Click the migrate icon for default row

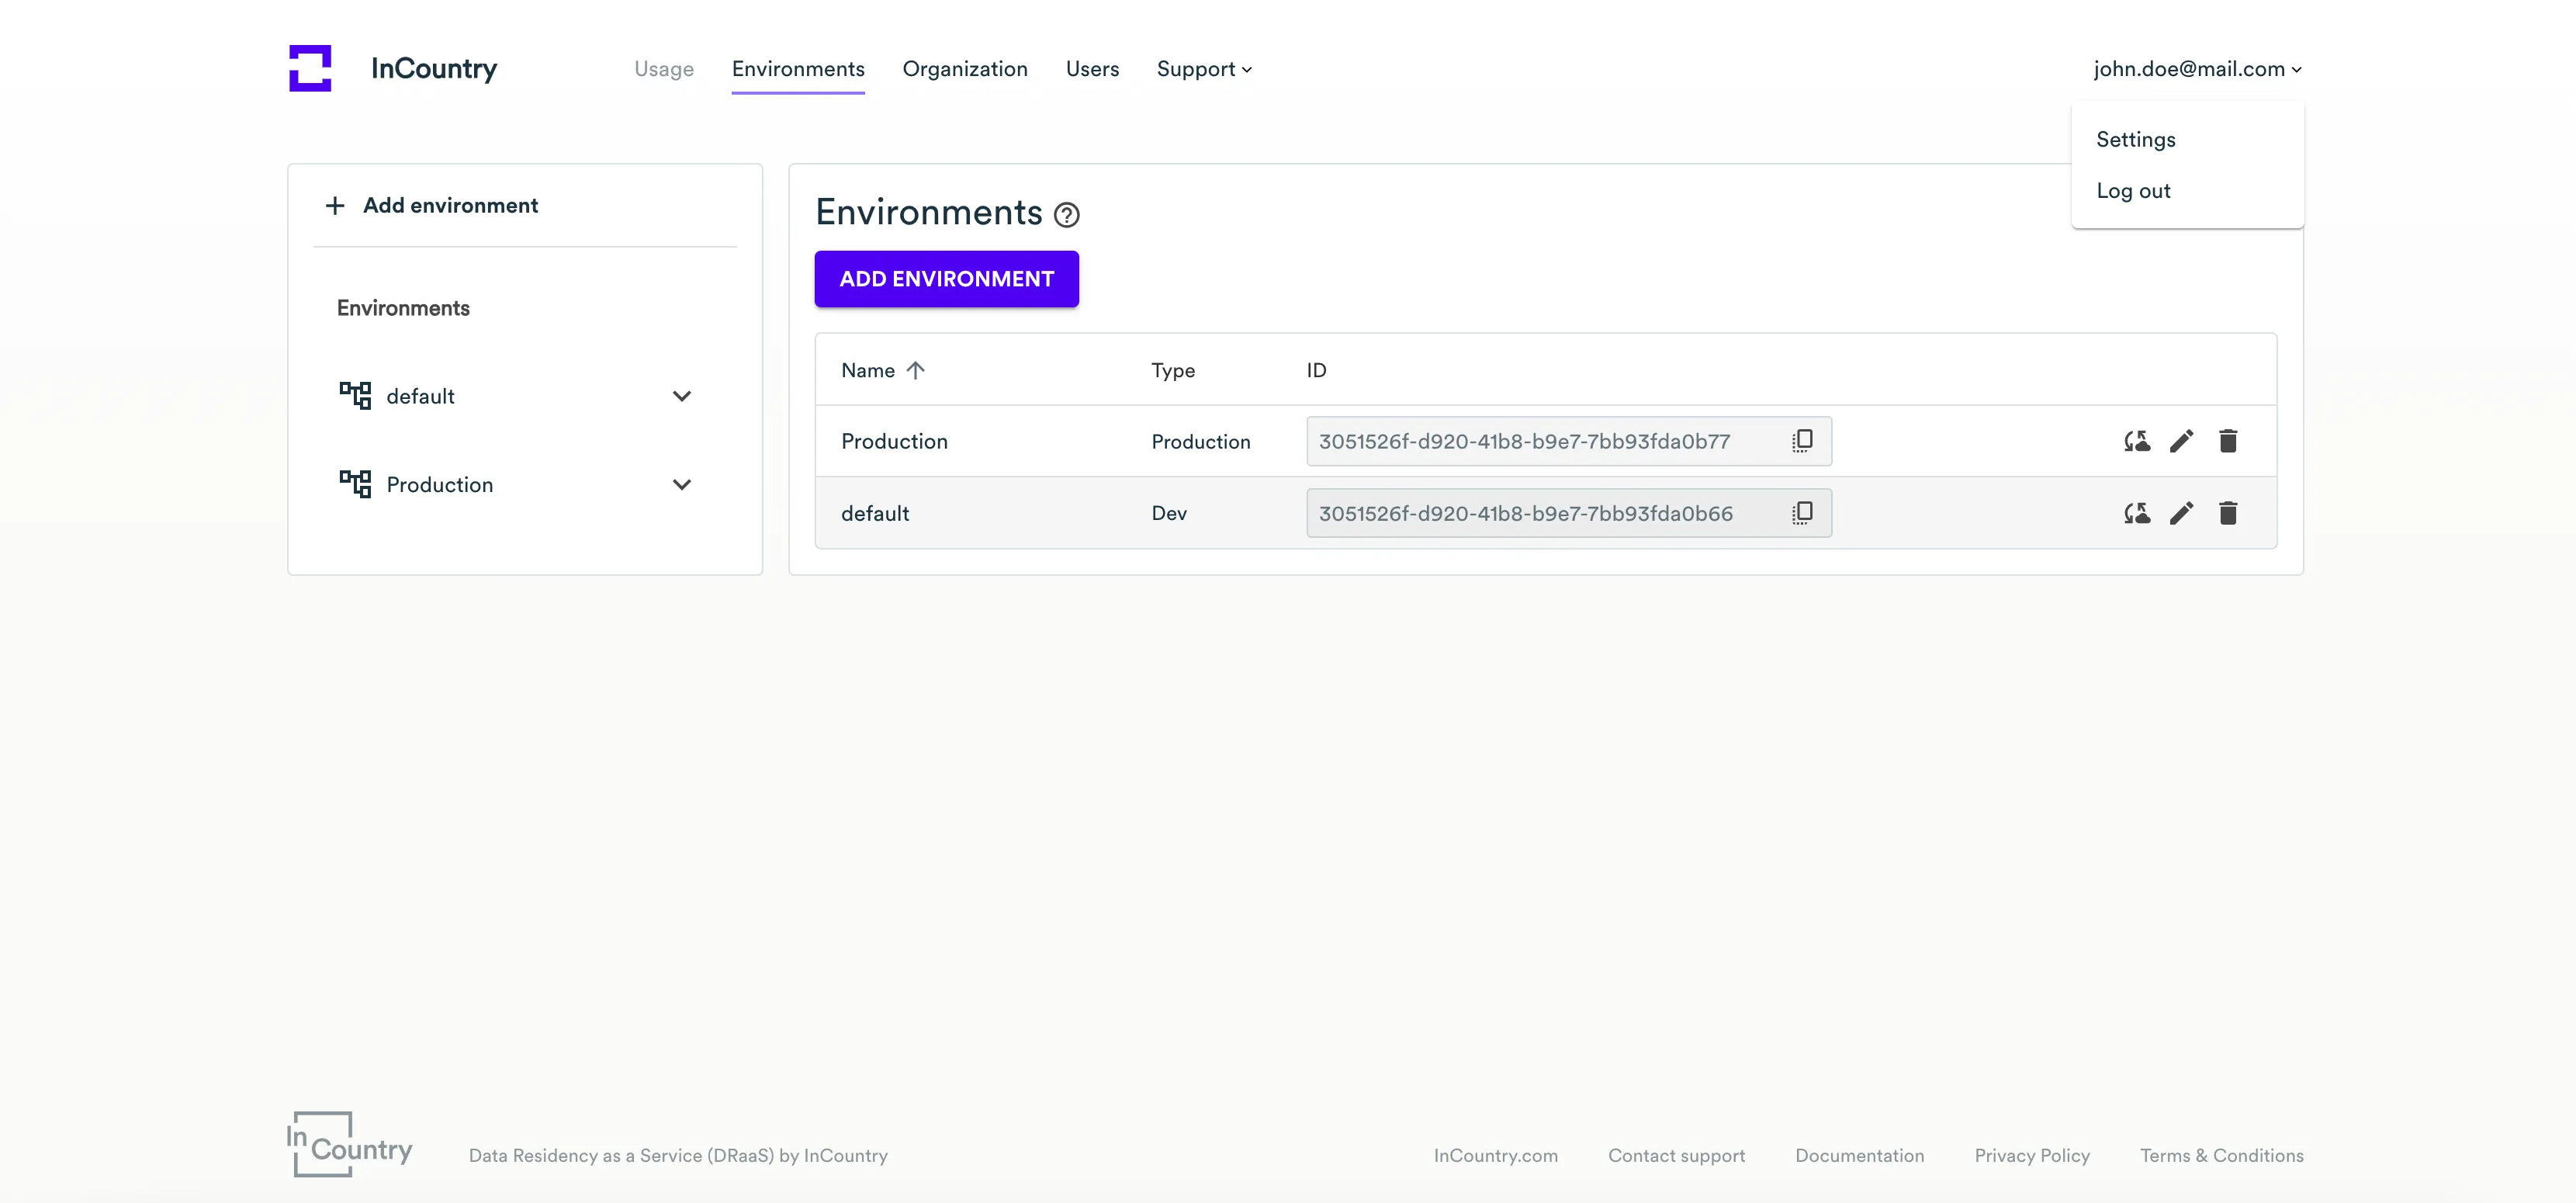[2136, 513]
